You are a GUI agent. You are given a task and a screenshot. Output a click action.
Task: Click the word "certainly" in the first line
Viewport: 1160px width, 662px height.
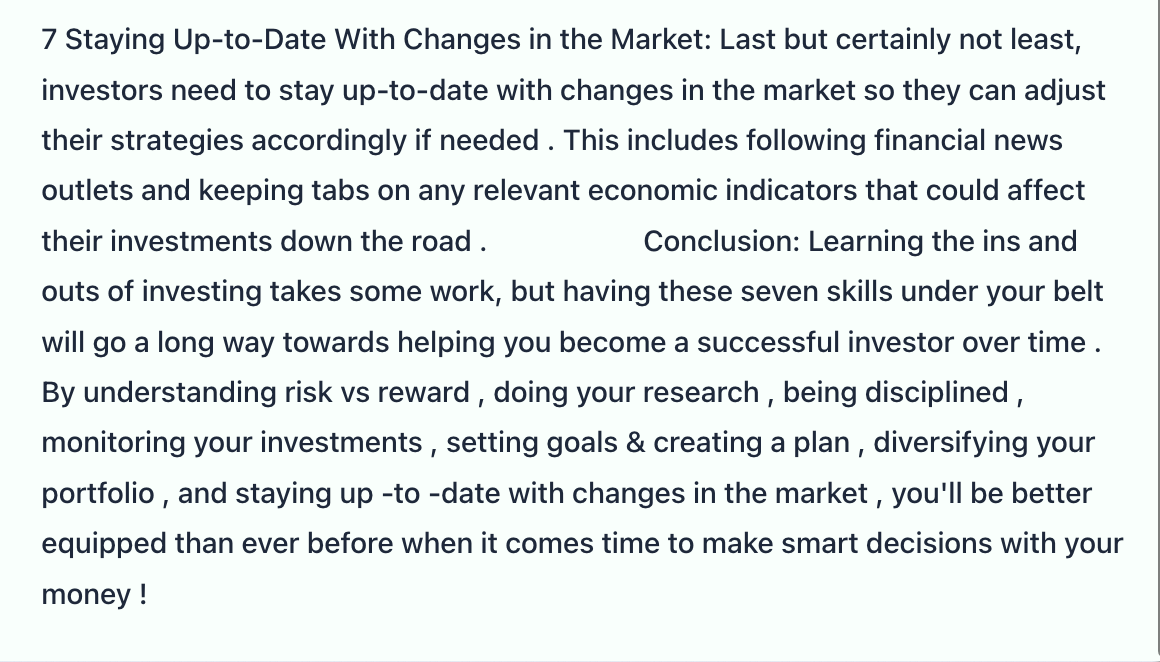(893, 39)
